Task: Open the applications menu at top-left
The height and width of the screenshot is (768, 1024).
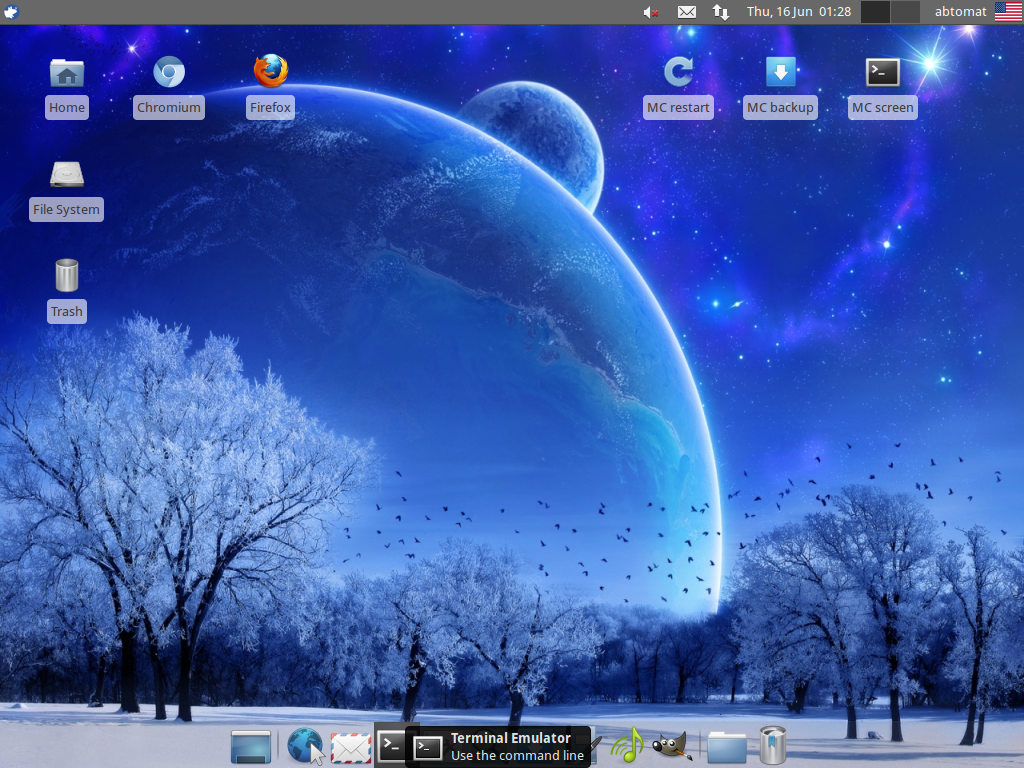Action: point(12,12)
